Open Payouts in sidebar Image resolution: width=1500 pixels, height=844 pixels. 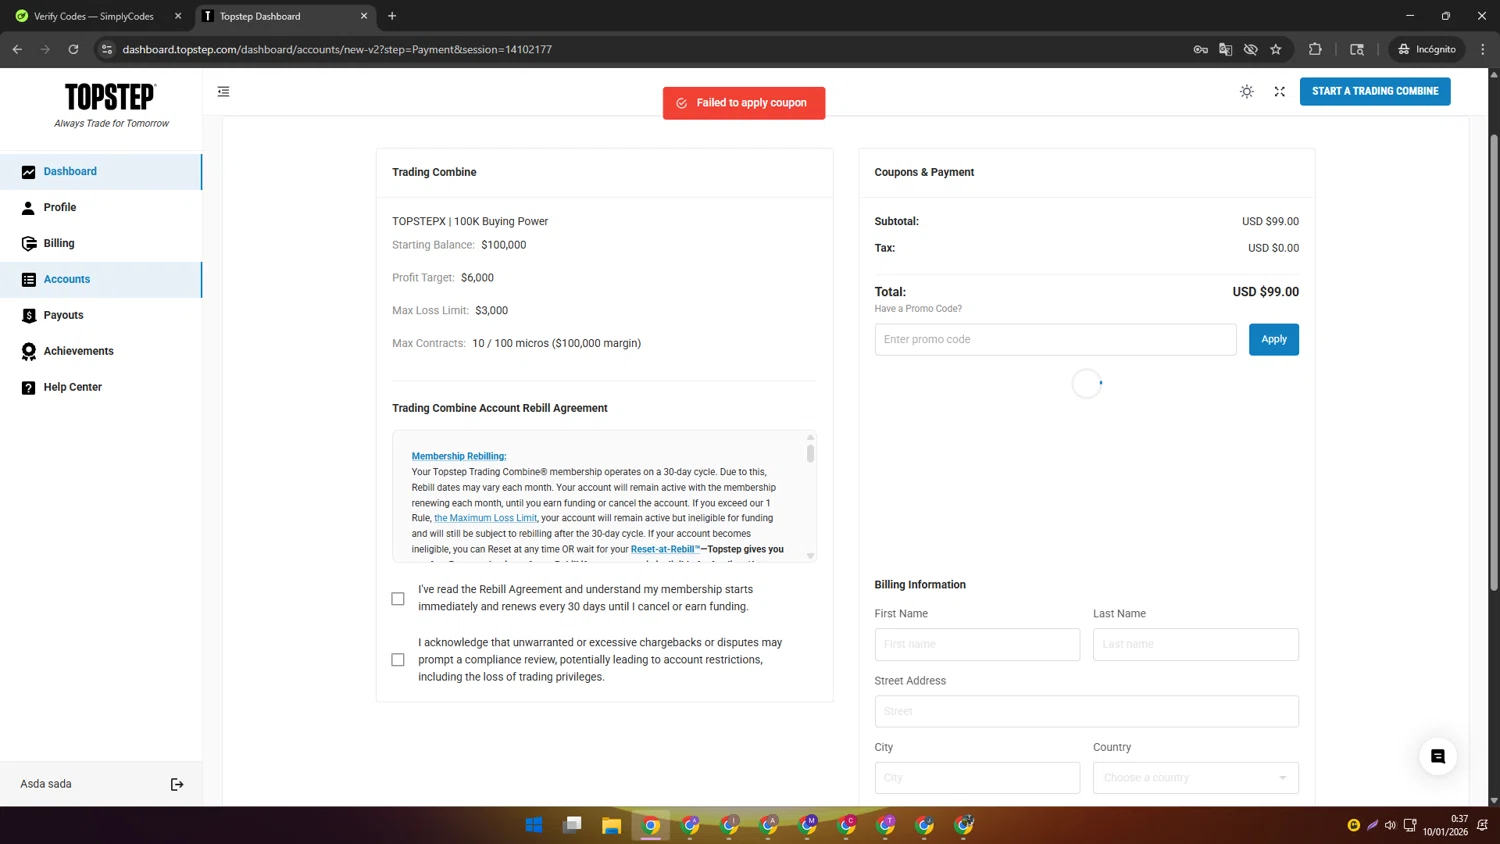coord(101,316)
